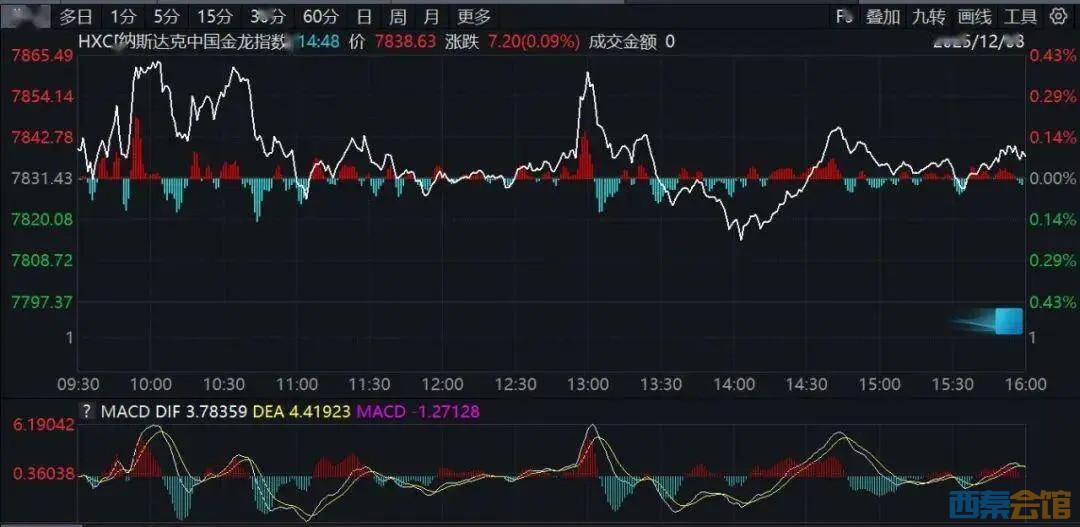The width and height of the screenshot is (1080, 527).
Task: Click the blue floating square icon
Action: point(1009,321)
